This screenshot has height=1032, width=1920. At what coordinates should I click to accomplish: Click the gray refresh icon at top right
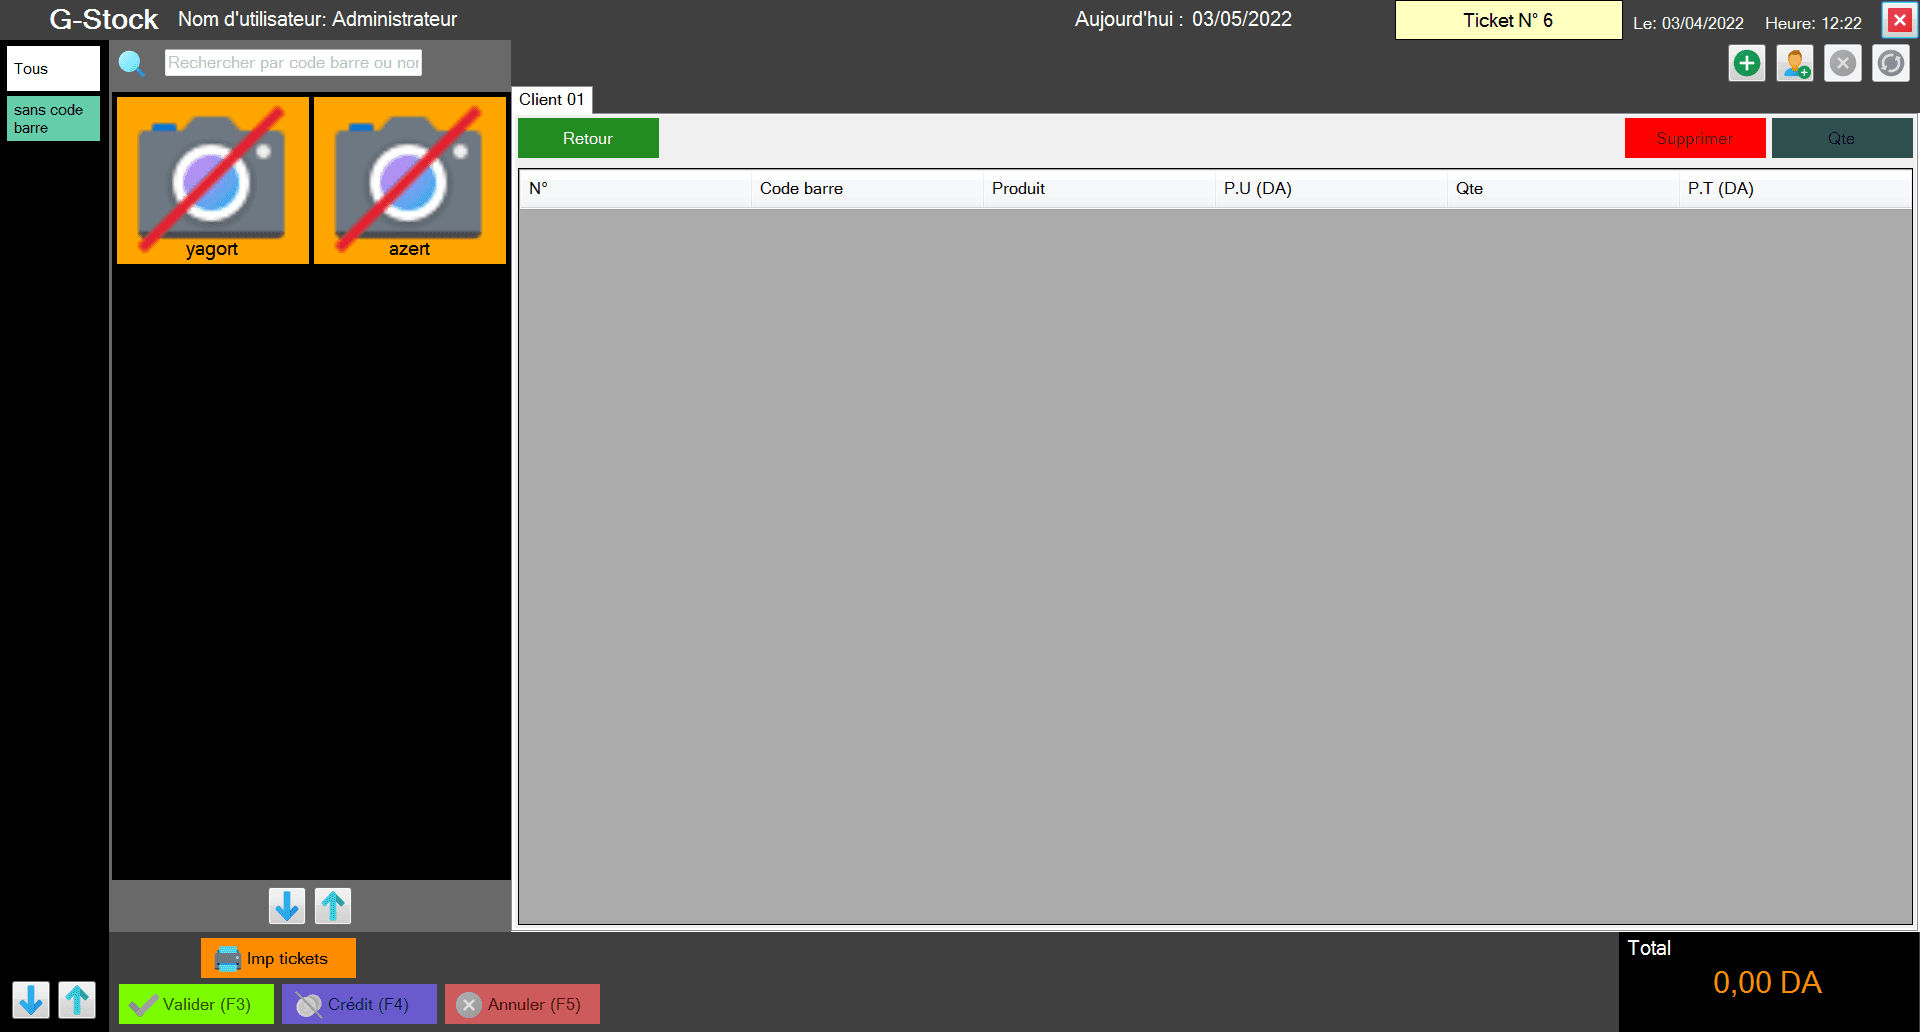click(x=1890, y=64)
